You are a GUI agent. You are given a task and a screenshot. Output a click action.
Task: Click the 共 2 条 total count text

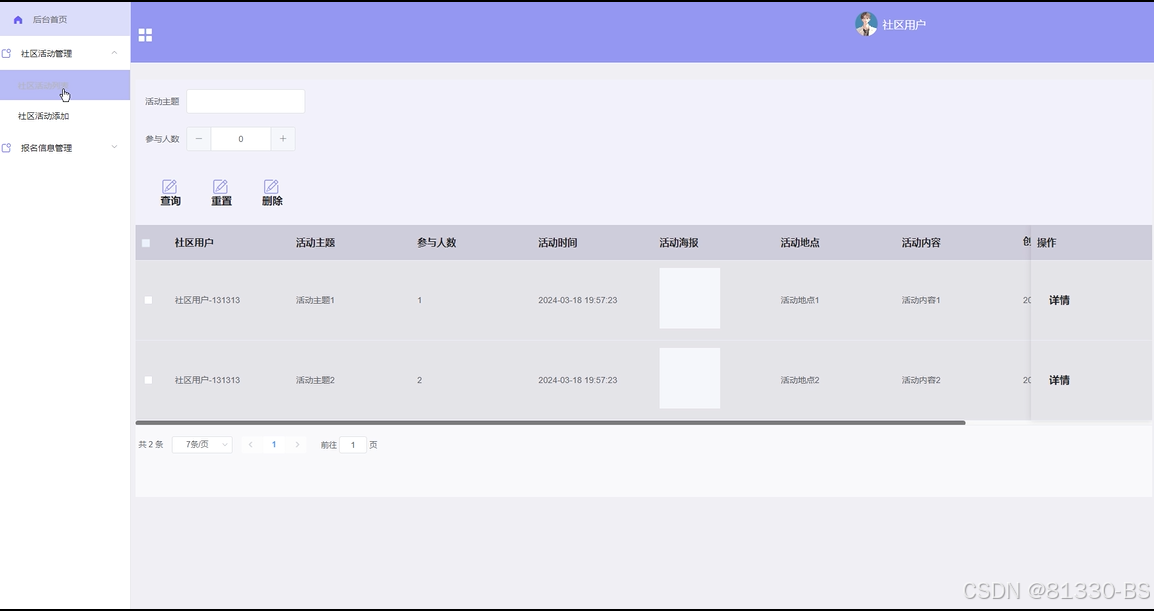(x=151, y=445)
